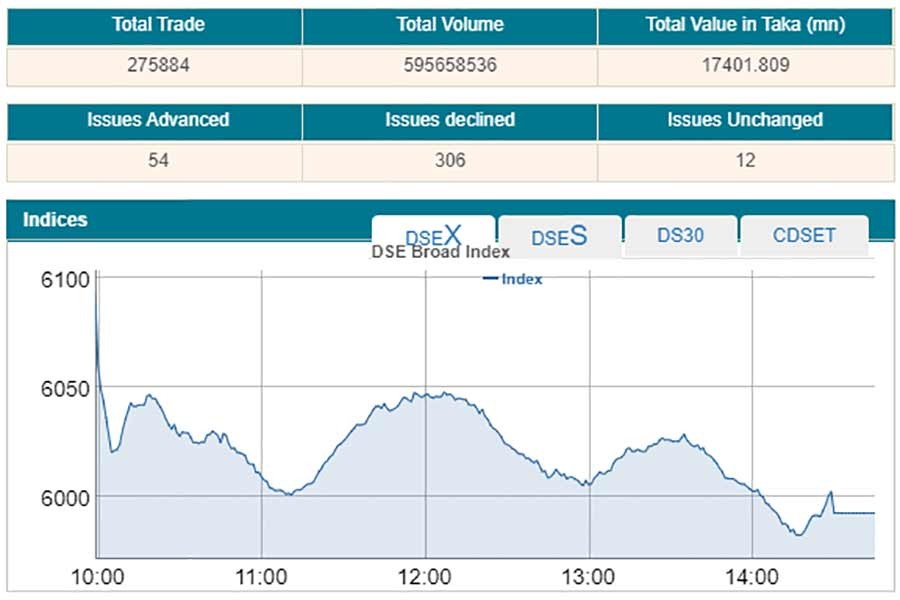900x600 pixels.
Task: Click the 12:00 time axis label
Action: [x=425, y=577]
